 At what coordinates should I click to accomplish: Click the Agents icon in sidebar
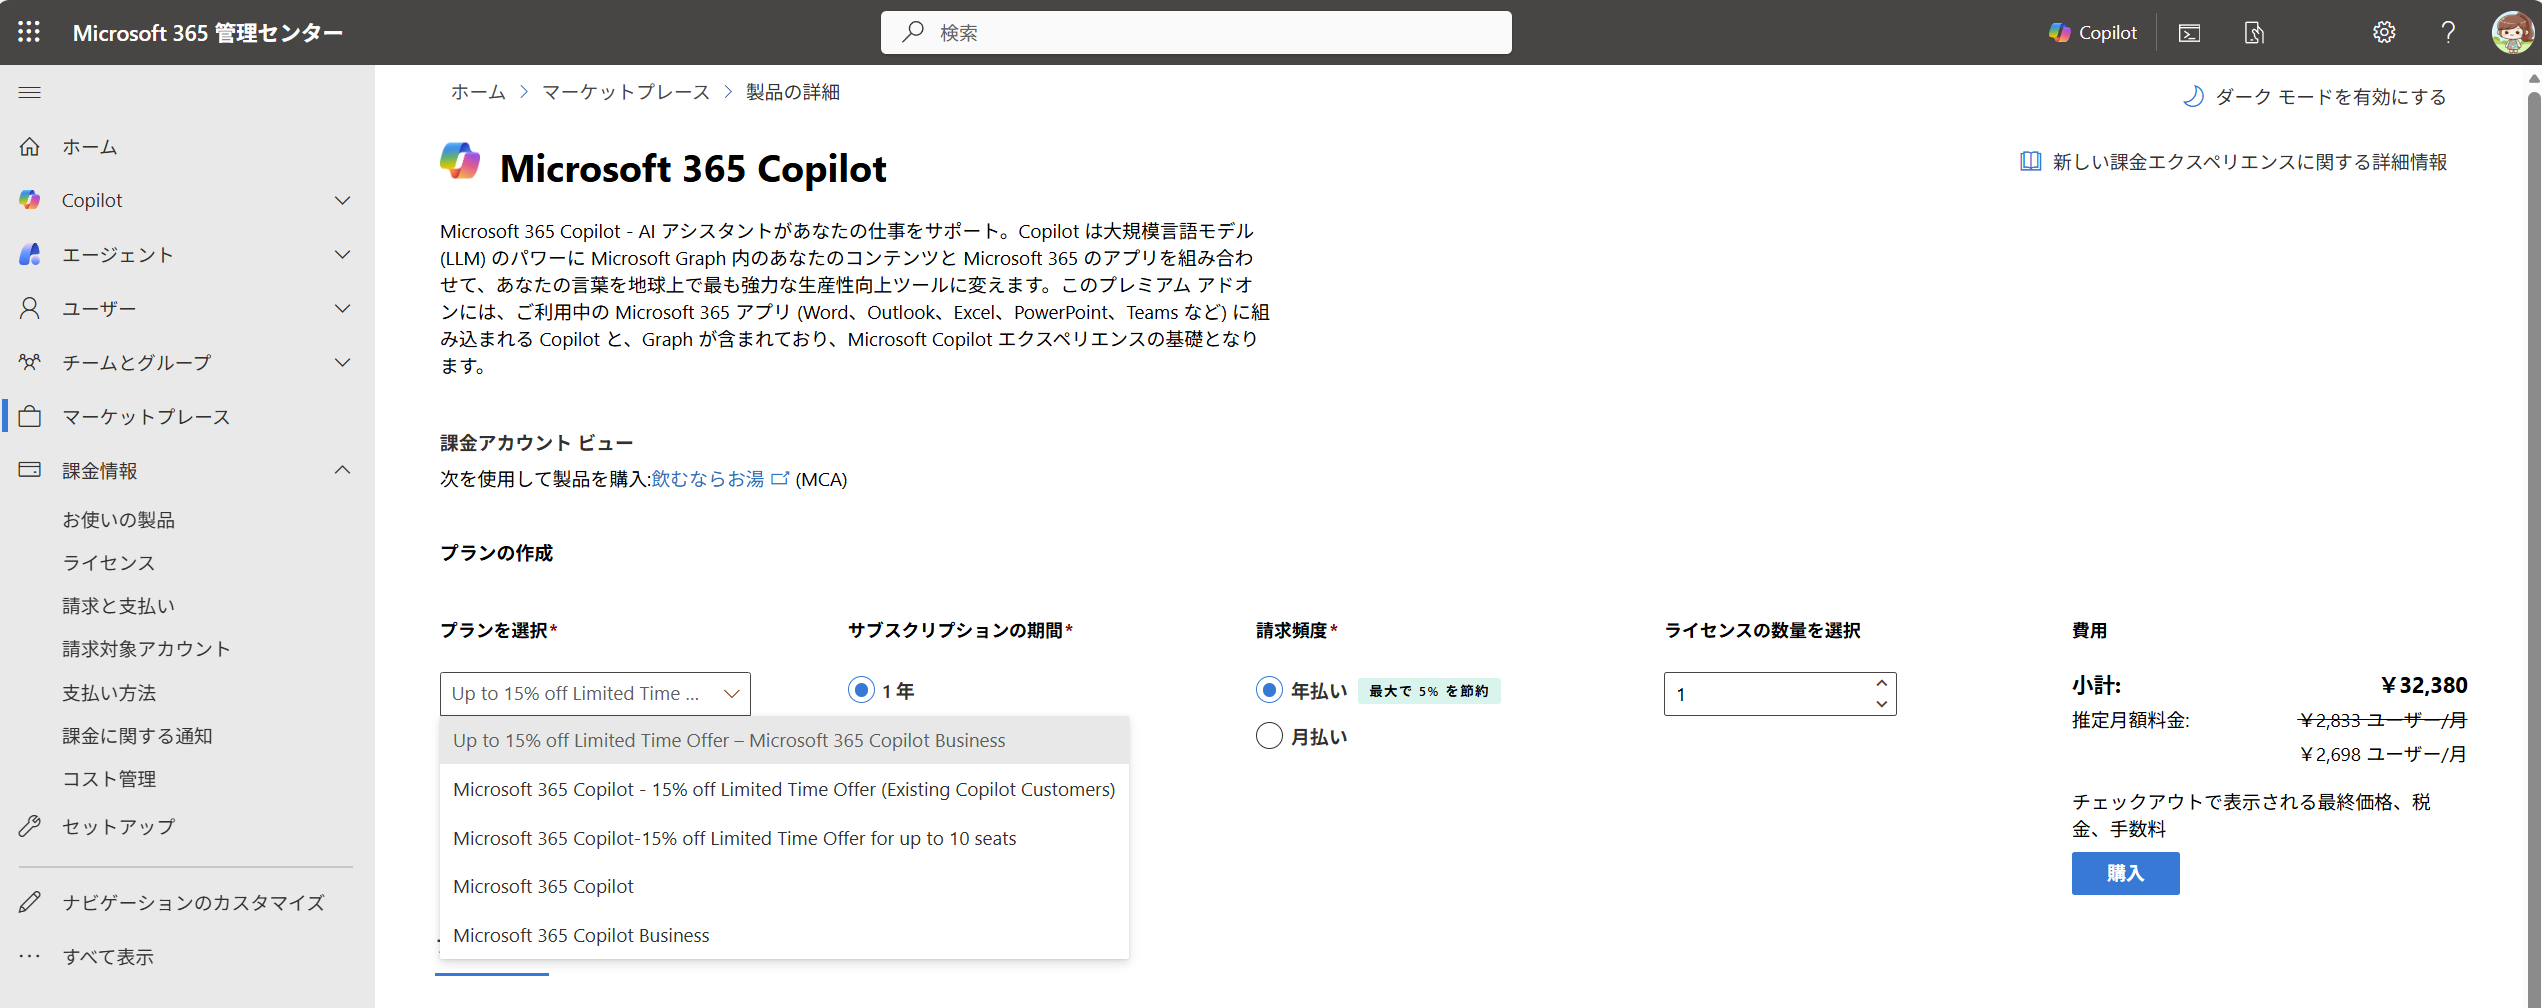pos(30,254)
